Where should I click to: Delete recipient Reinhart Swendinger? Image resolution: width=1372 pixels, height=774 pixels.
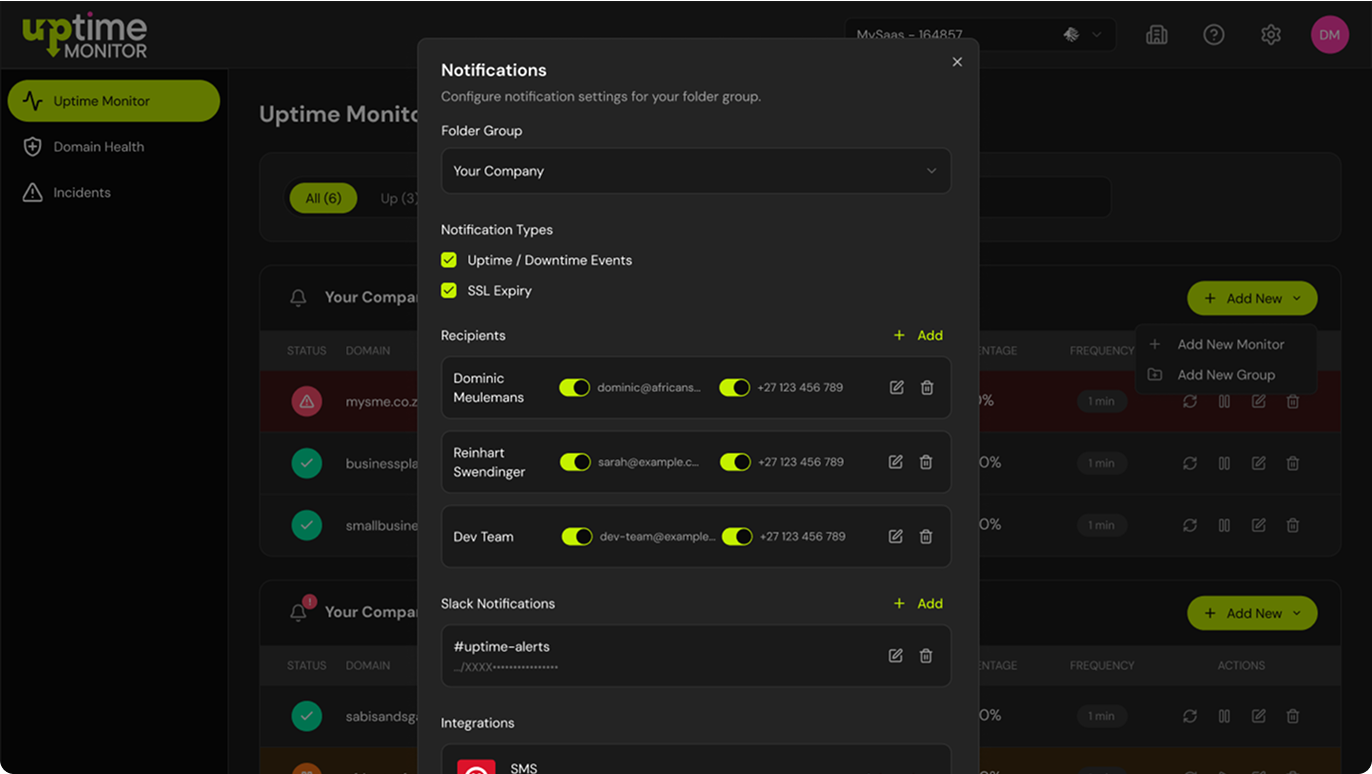click(x=926, y=462)
